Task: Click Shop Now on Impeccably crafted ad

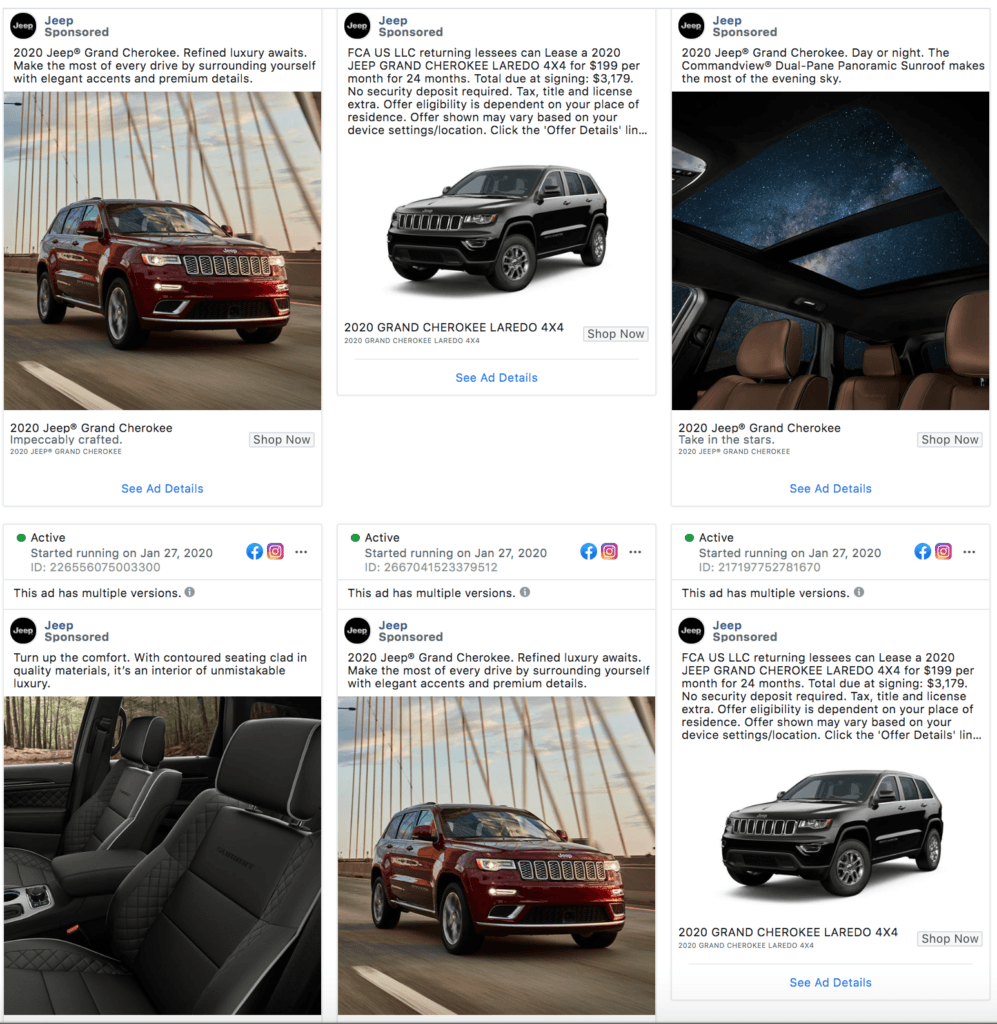Action: pyautogui.click(x=281, y=440)
